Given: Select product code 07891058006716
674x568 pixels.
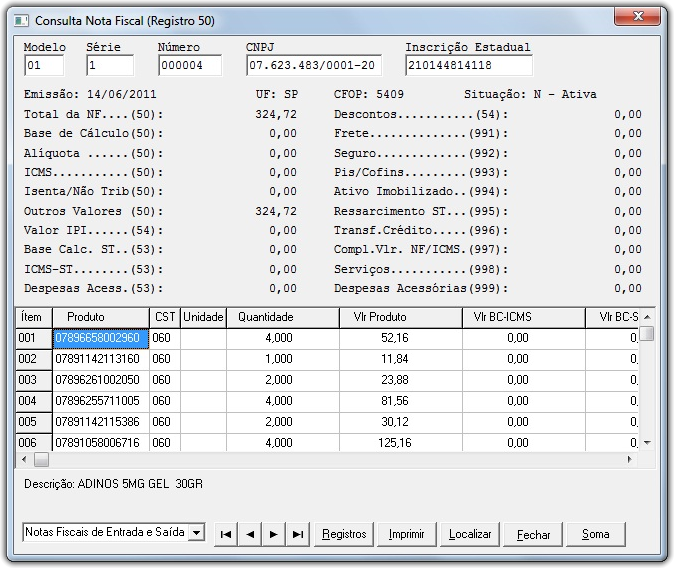Looking at the screenshot, I should (101, 442).
